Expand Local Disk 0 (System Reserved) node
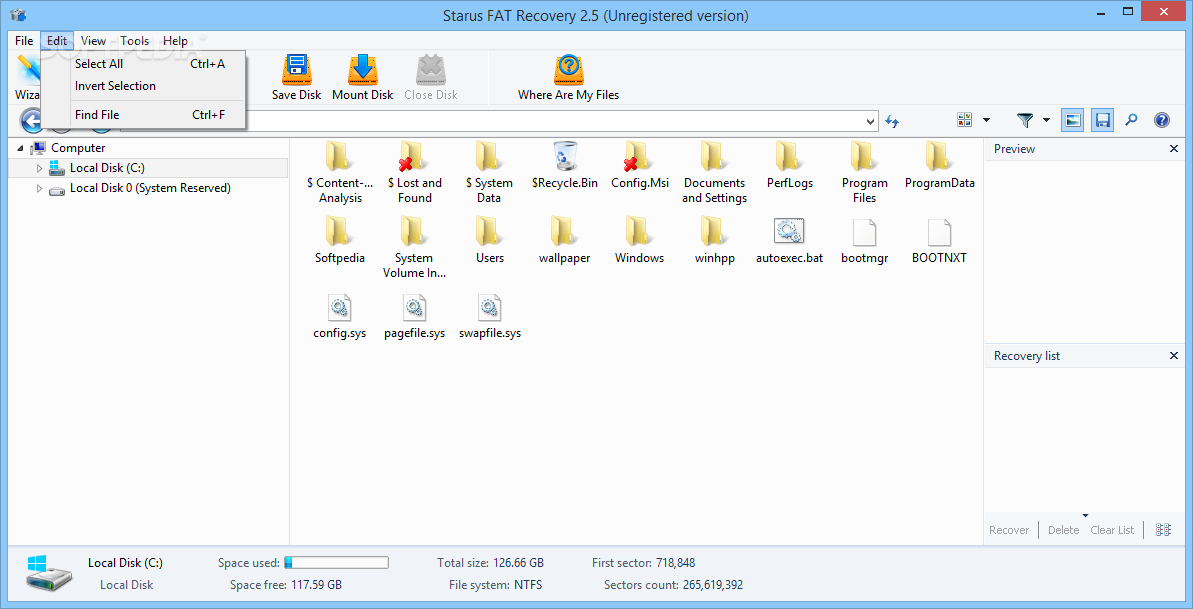Screen dimensions: 1193x609 [x=40, y=188]
